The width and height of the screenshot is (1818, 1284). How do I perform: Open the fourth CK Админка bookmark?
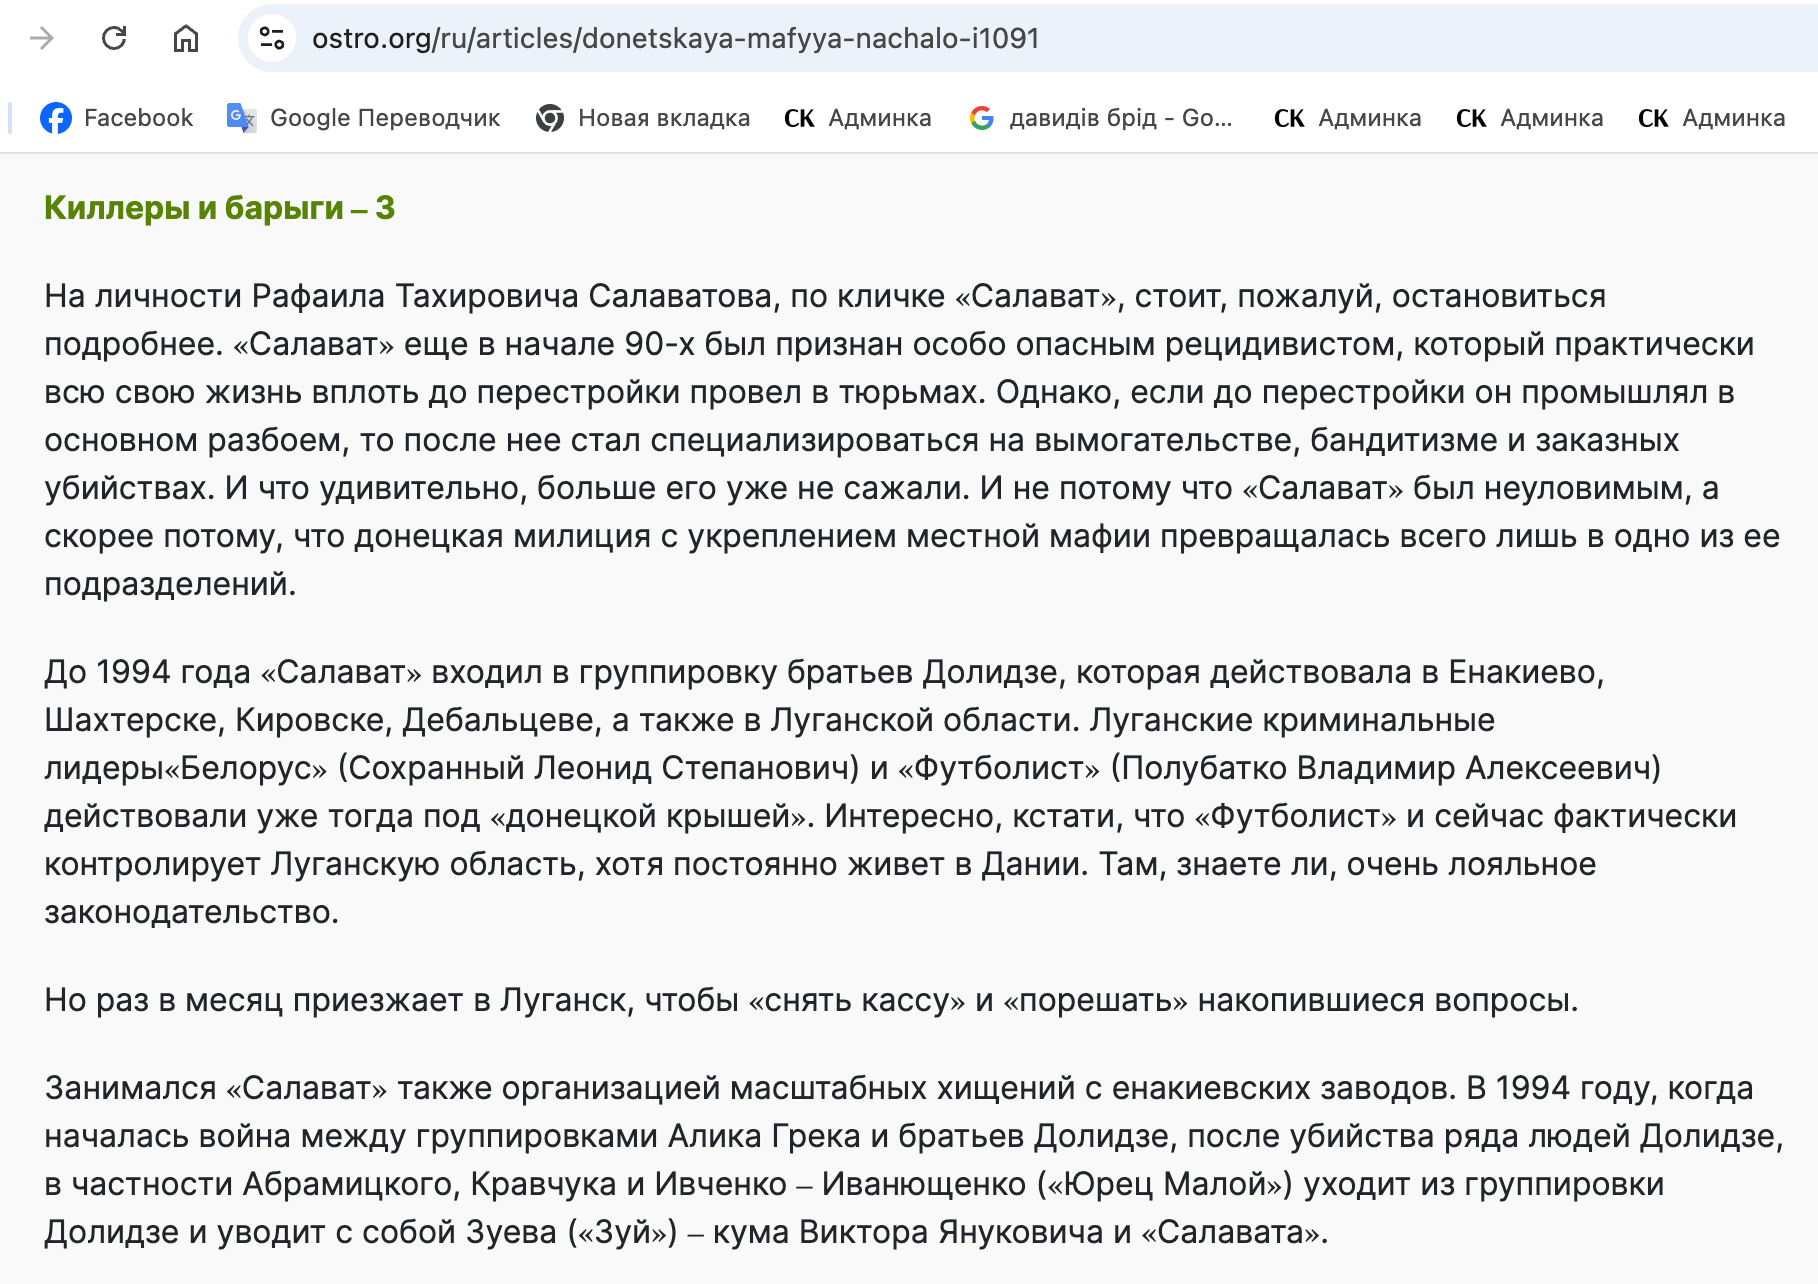[1711, 118]
